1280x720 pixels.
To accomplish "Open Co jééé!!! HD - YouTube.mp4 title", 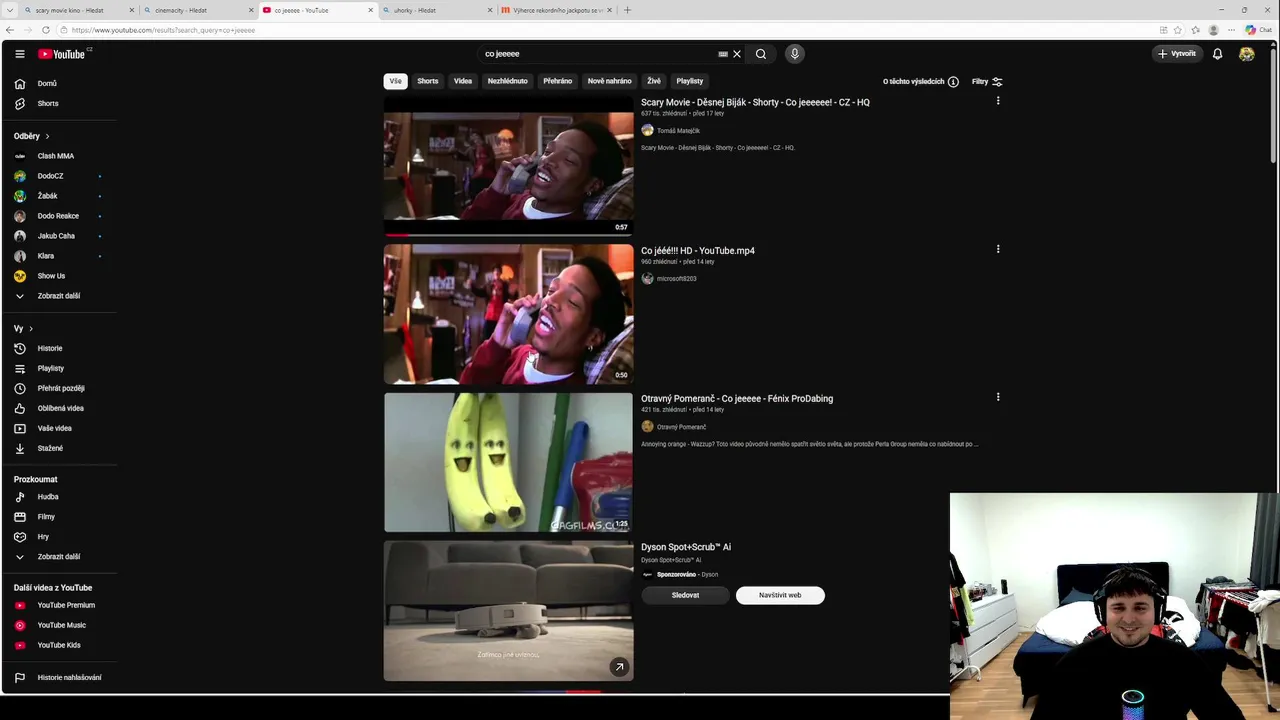I will [698, 251].
